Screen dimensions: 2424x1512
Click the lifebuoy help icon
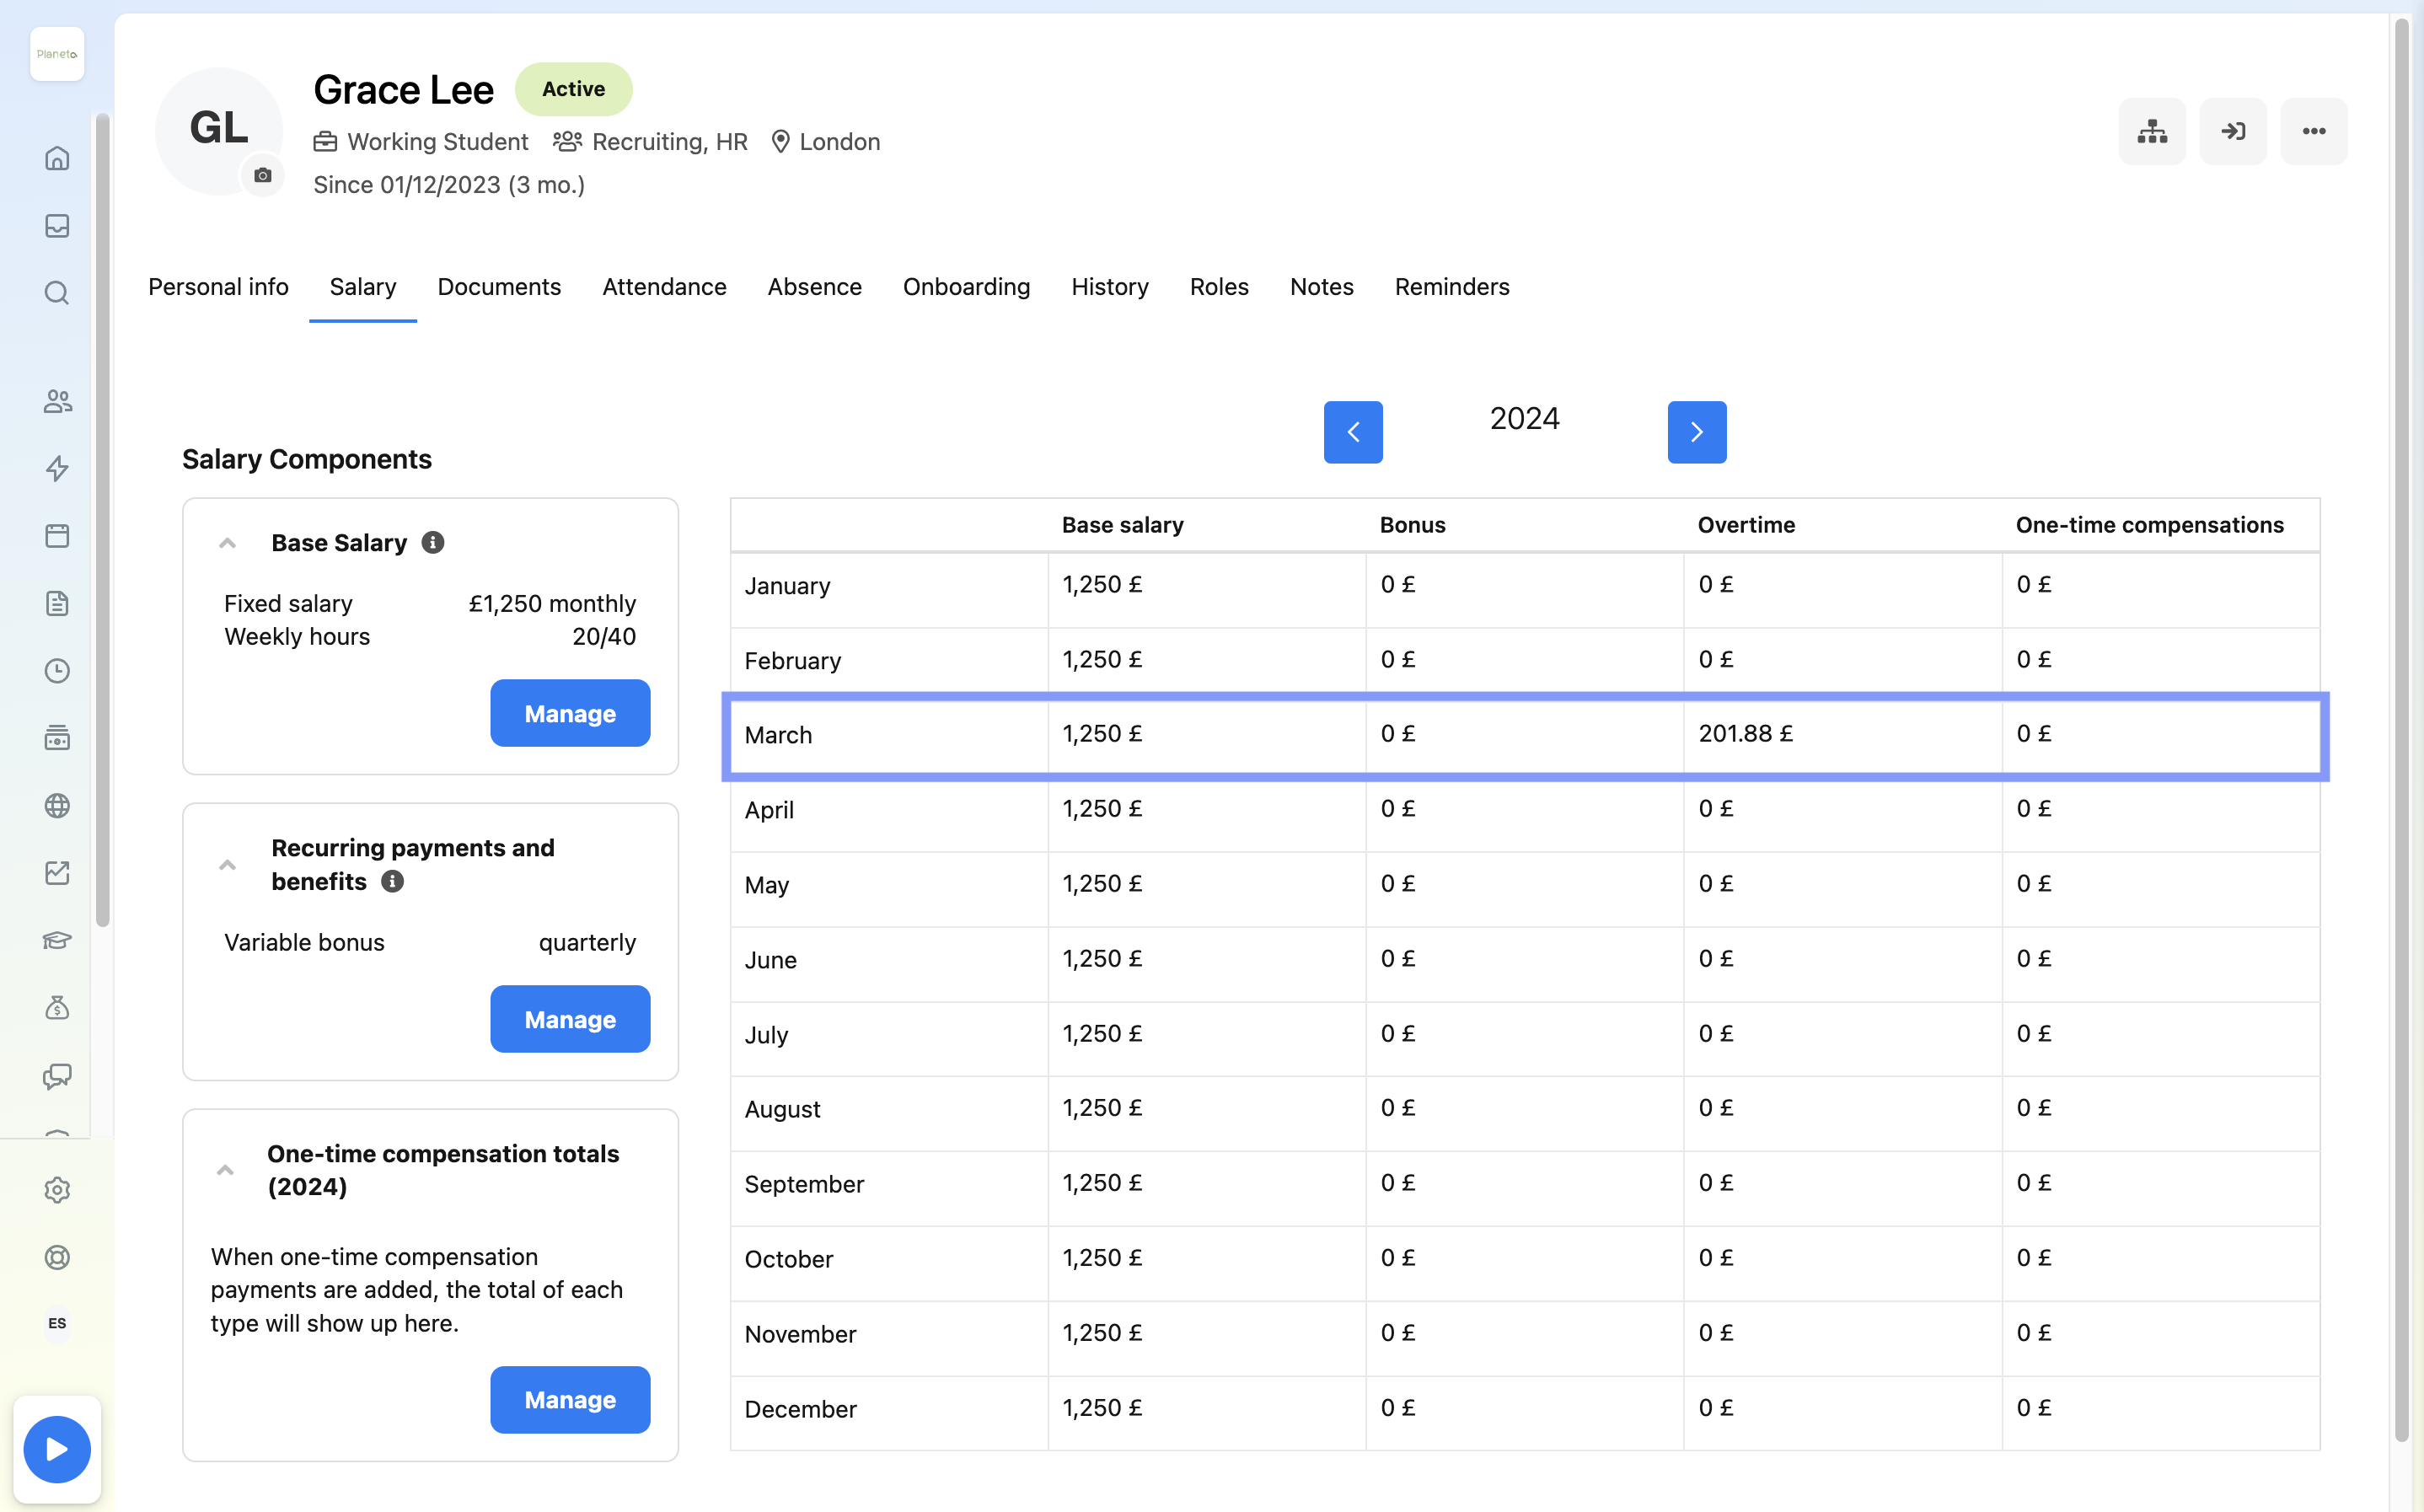click(57, 1258)
